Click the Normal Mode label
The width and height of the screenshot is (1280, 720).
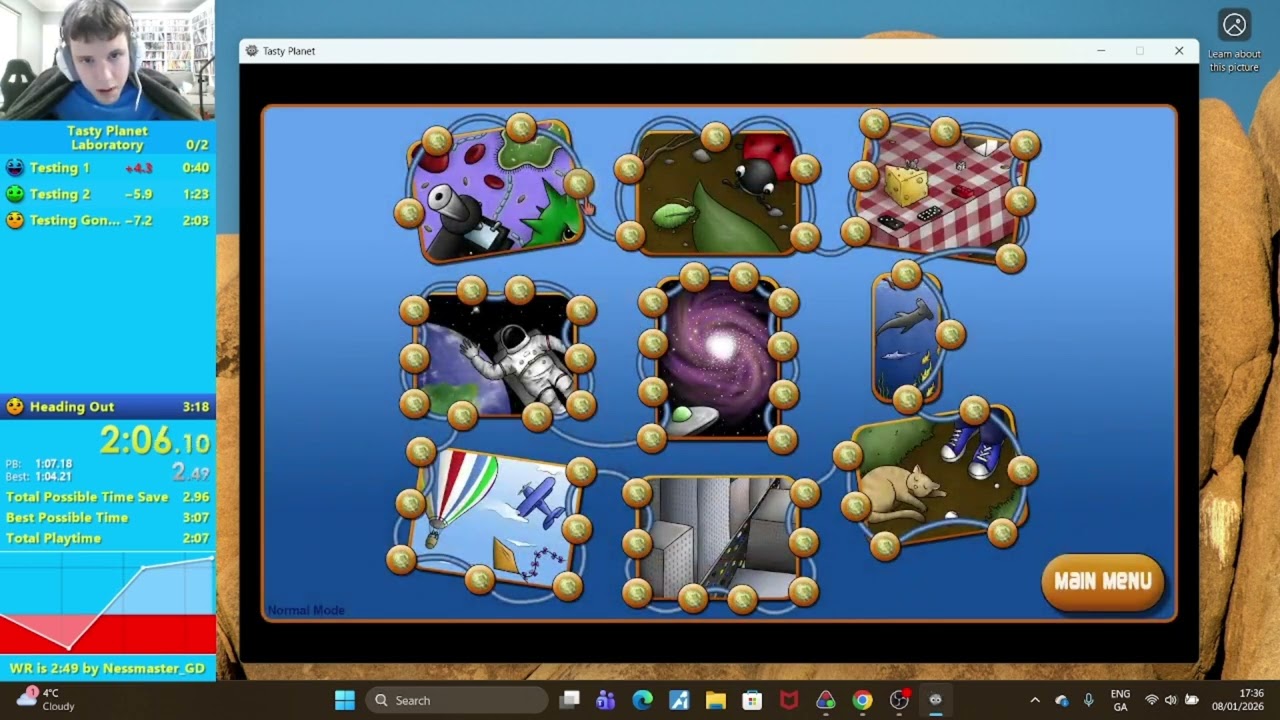(306, 610)
